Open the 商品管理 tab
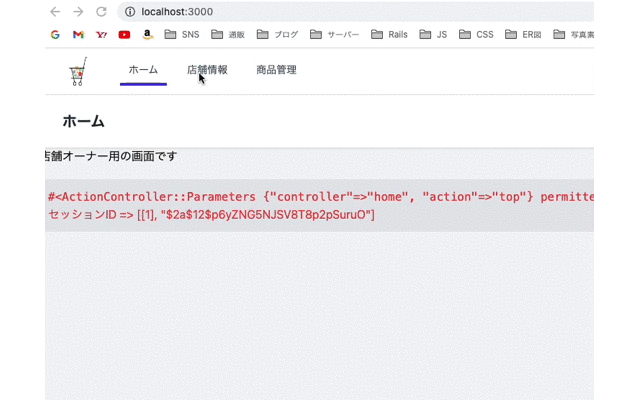The image size is (640, 400). click(x=276, y=70)
